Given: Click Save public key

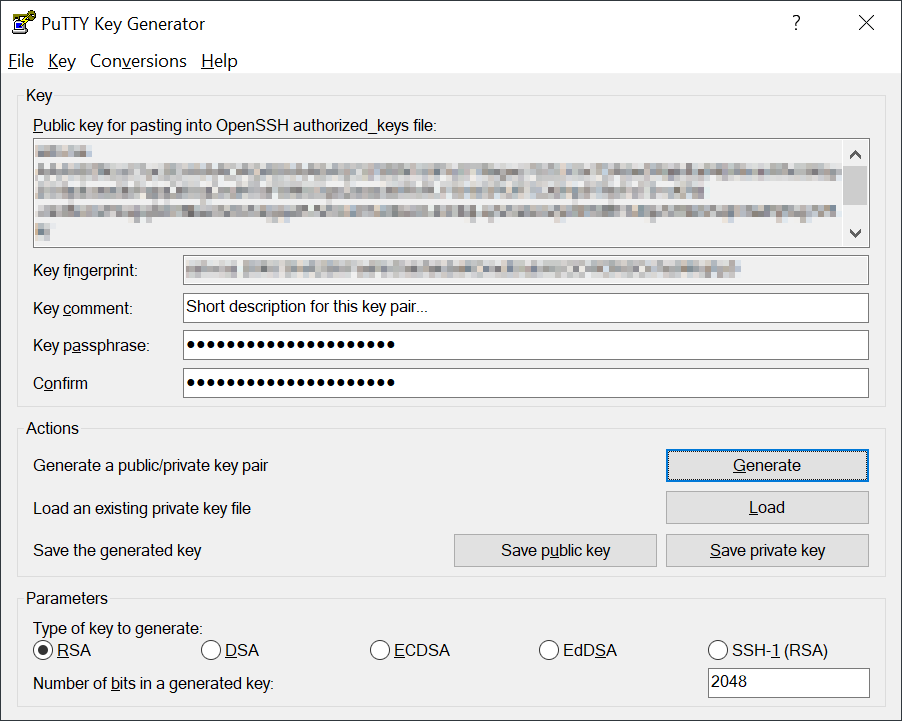Looking at the screenshot, I should (x=555, y=551).
